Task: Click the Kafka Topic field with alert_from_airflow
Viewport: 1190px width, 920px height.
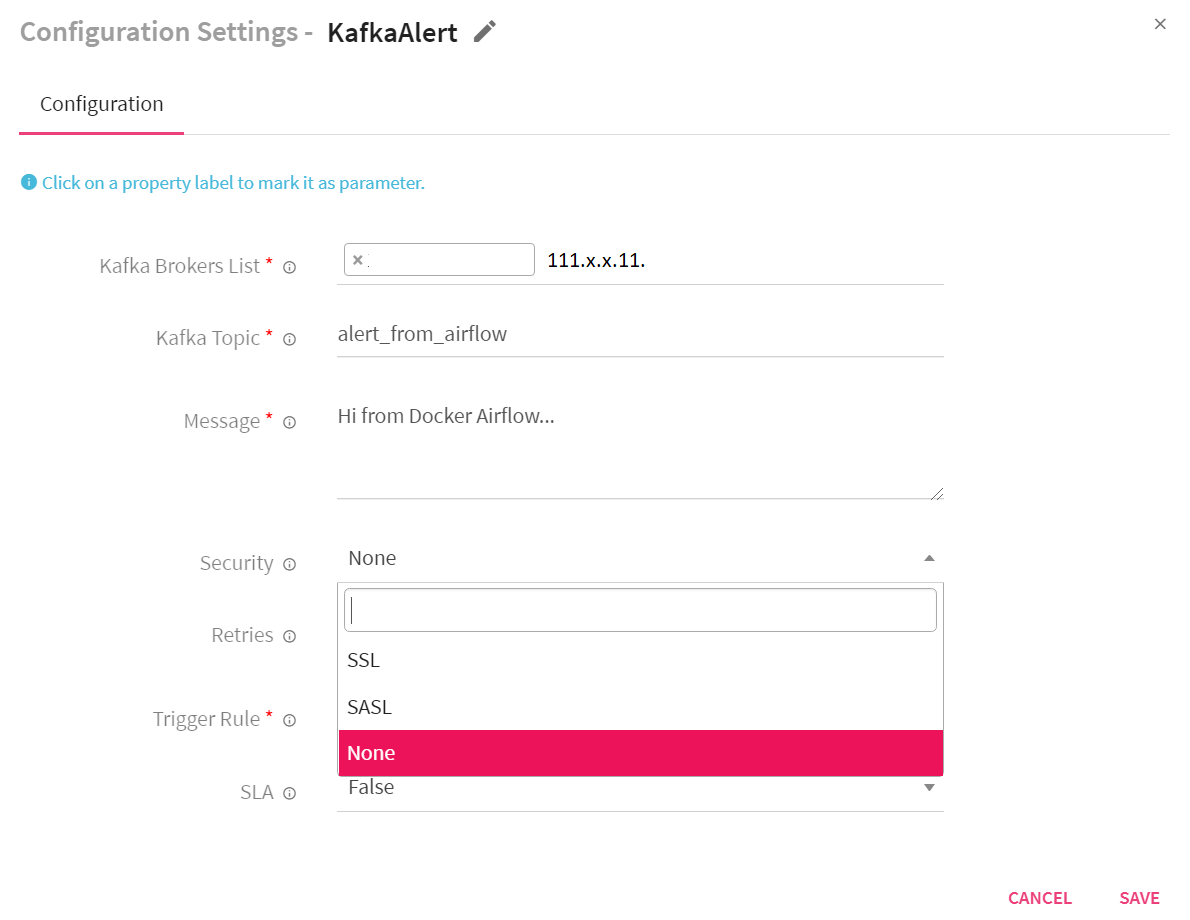Action: (x=640, y=334)
